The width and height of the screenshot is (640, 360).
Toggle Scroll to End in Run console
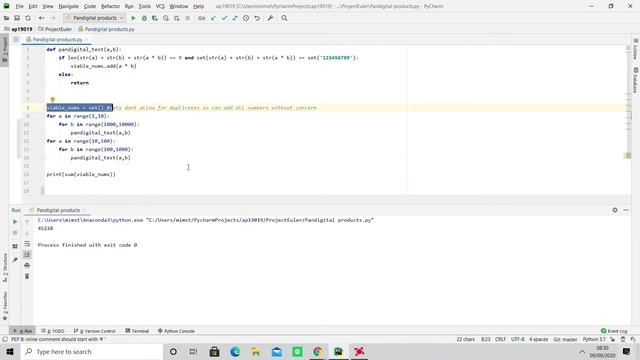coord(27,254)
